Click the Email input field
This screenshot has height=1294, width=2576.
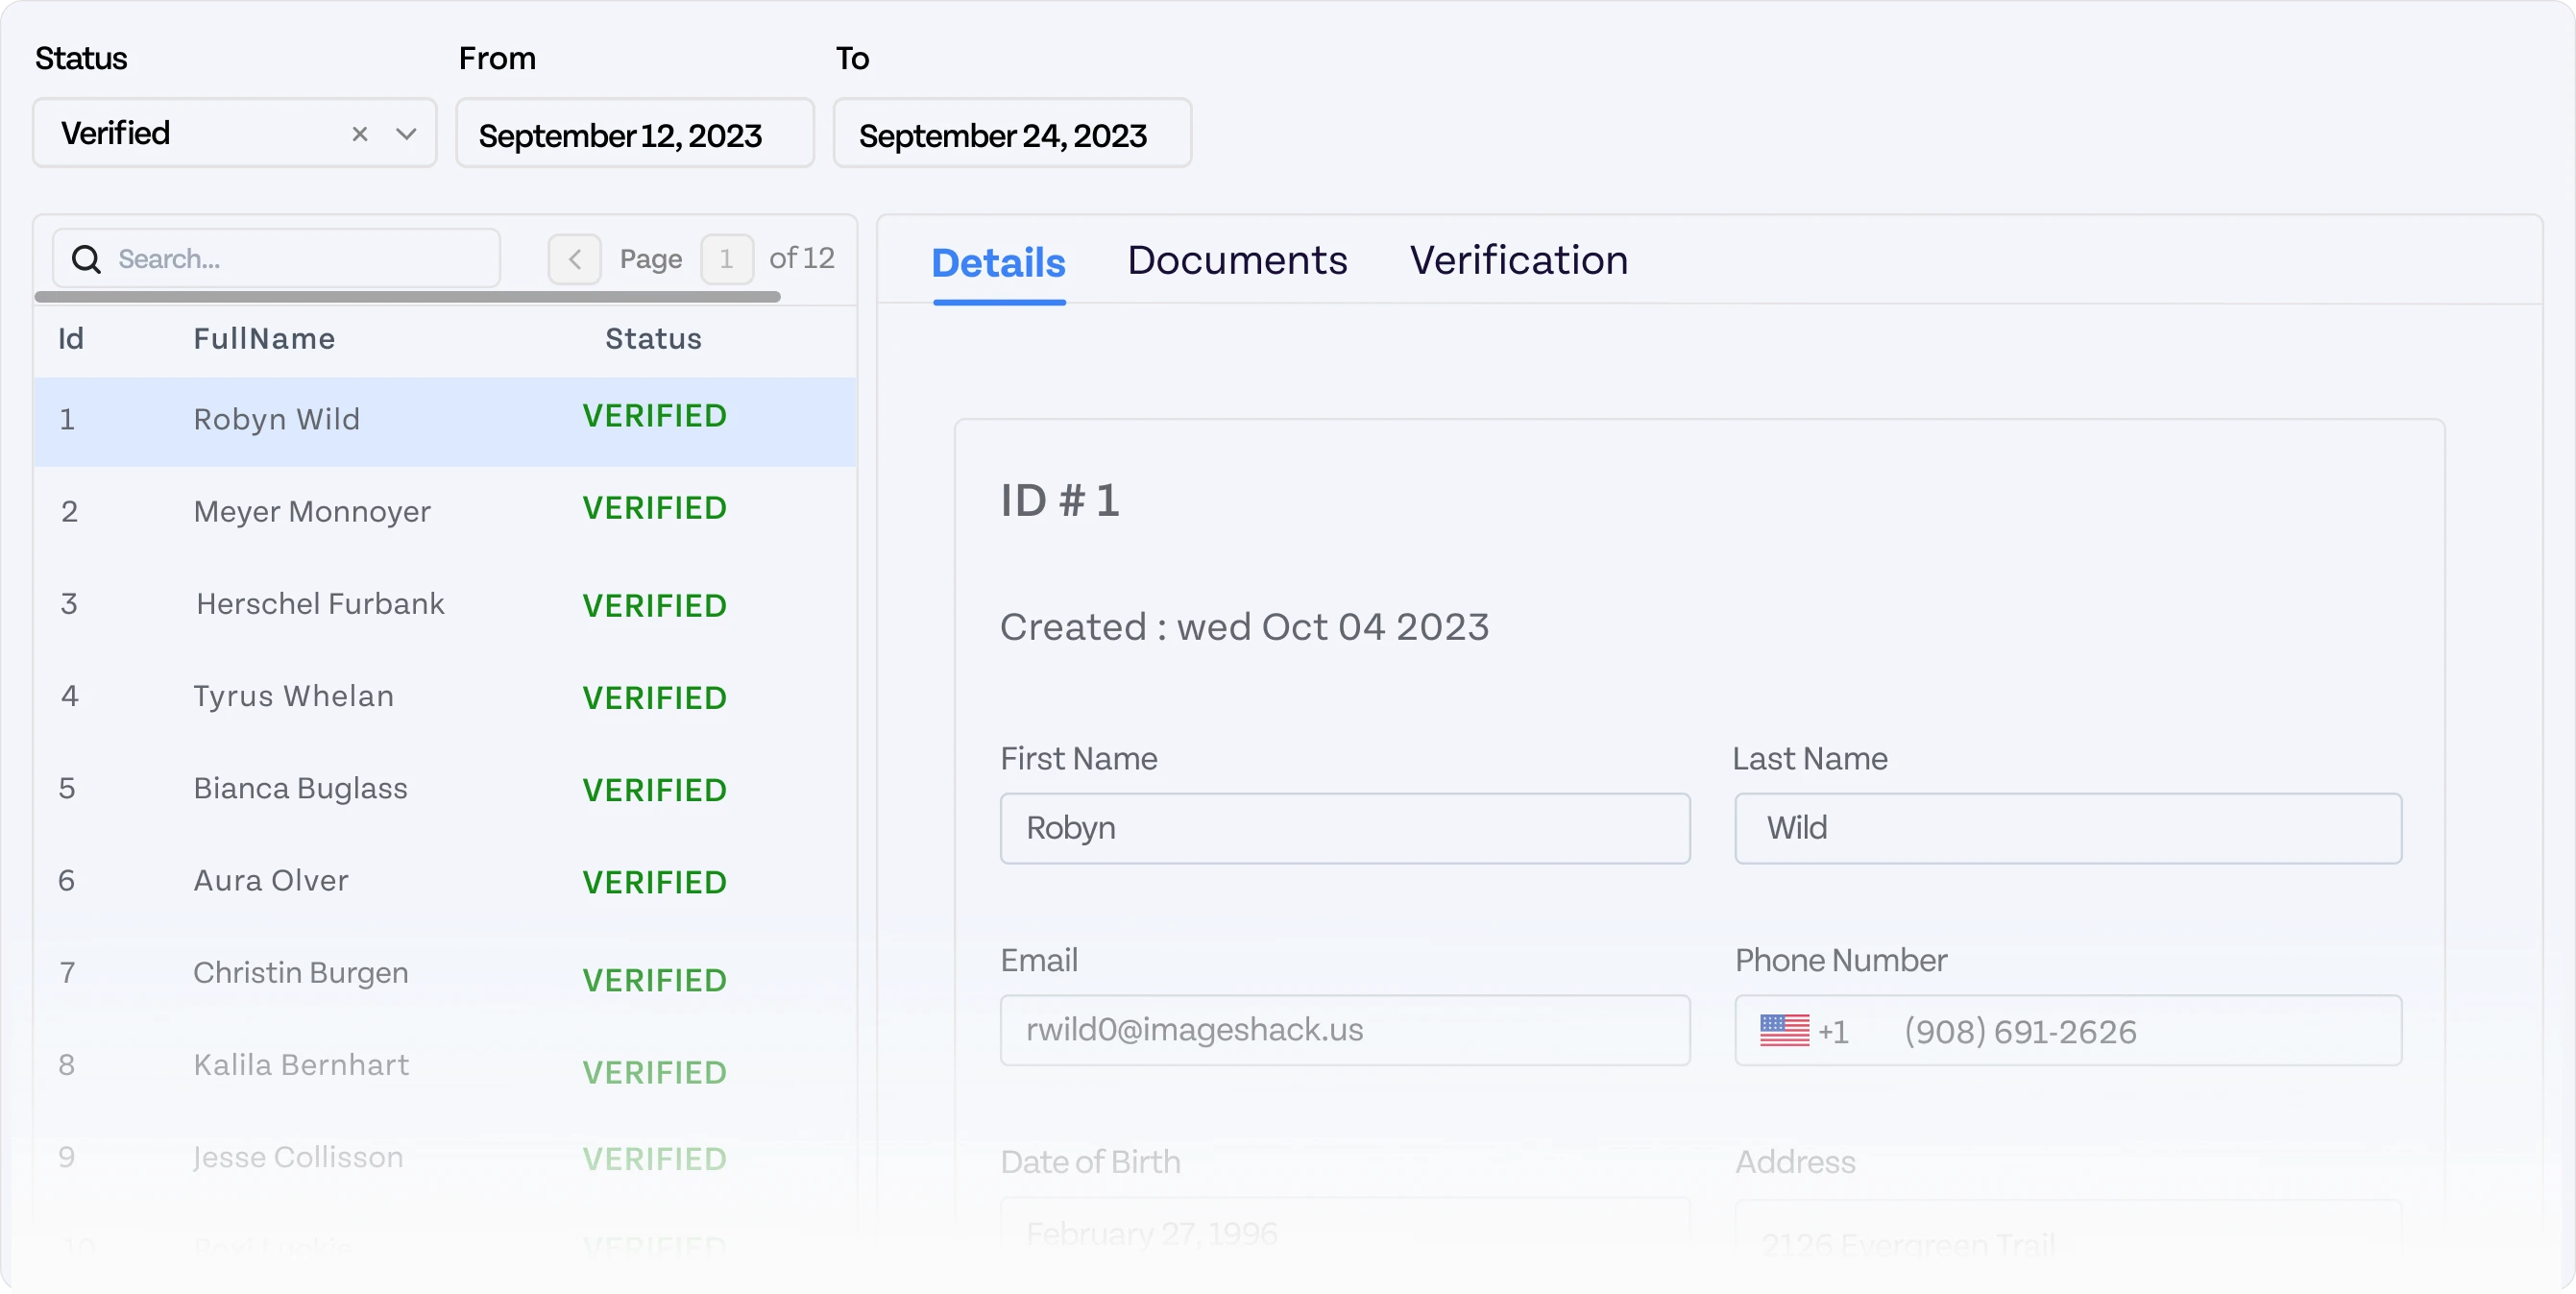coord(1344,1030)
